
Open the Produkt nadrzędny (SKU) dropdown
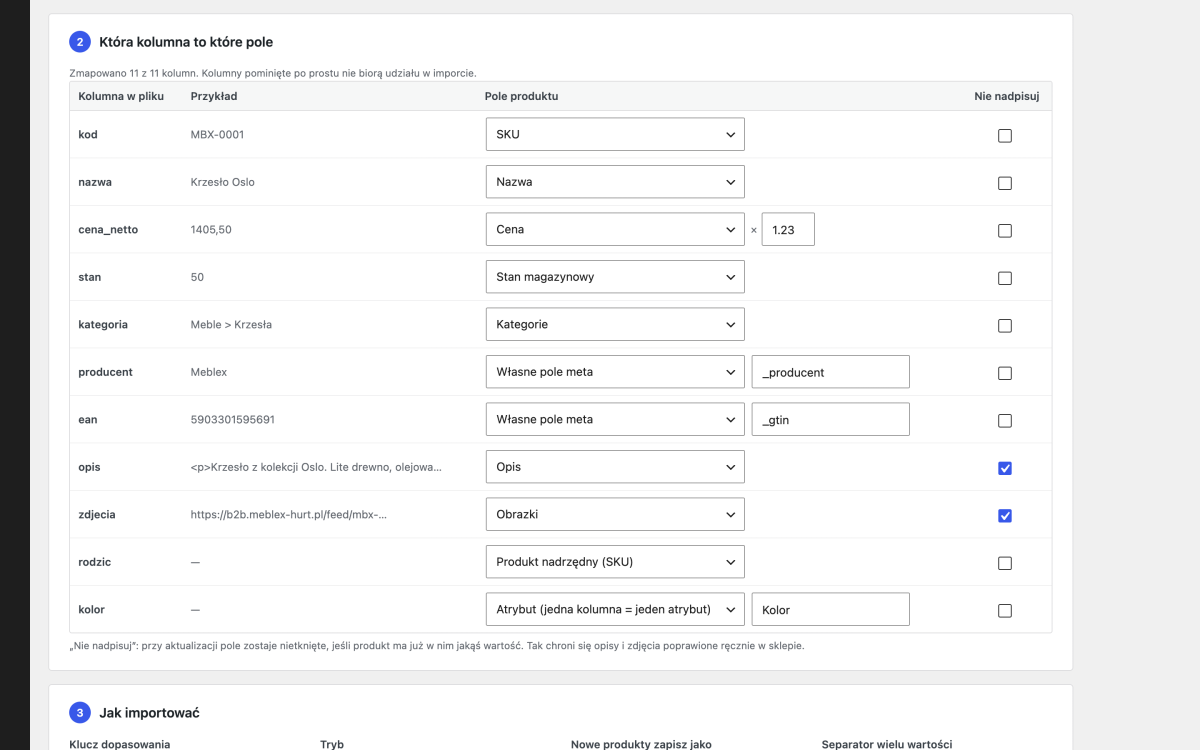tap(615, 562)
